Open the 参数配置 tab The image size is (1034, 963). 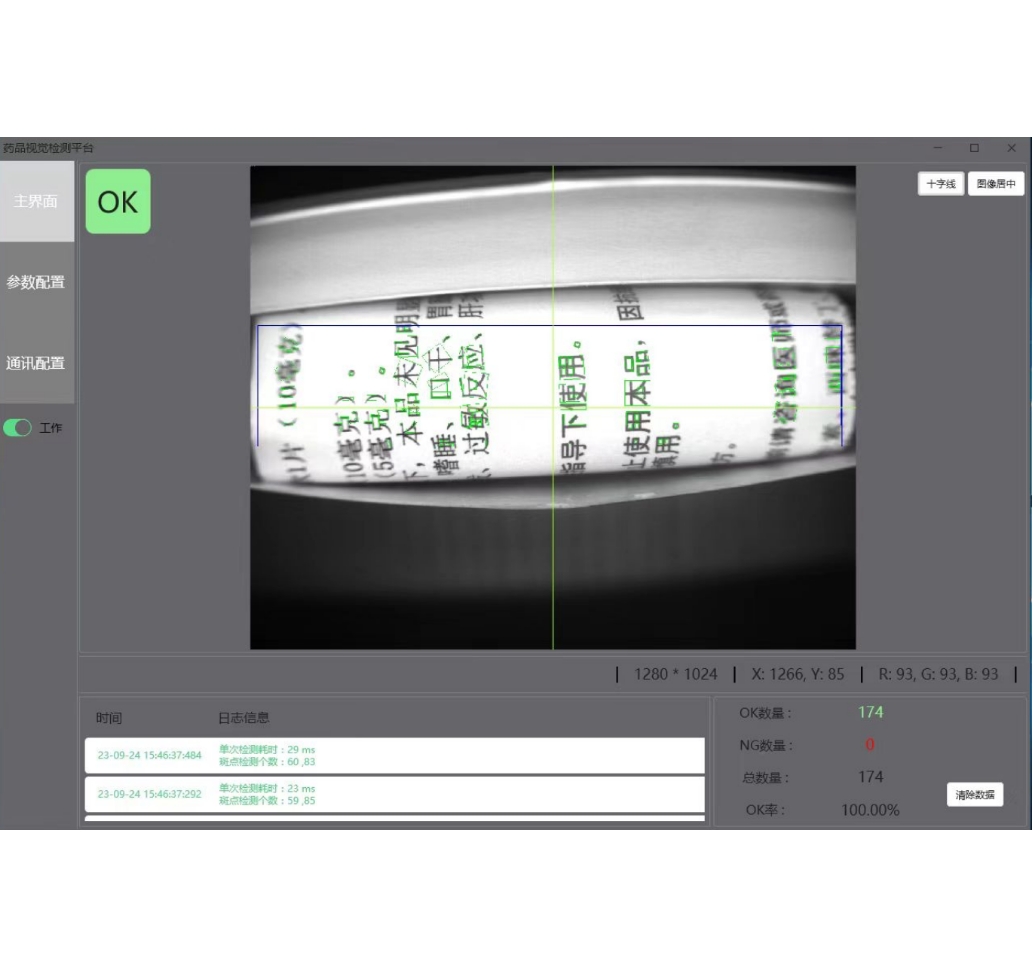tap(36, 282)
